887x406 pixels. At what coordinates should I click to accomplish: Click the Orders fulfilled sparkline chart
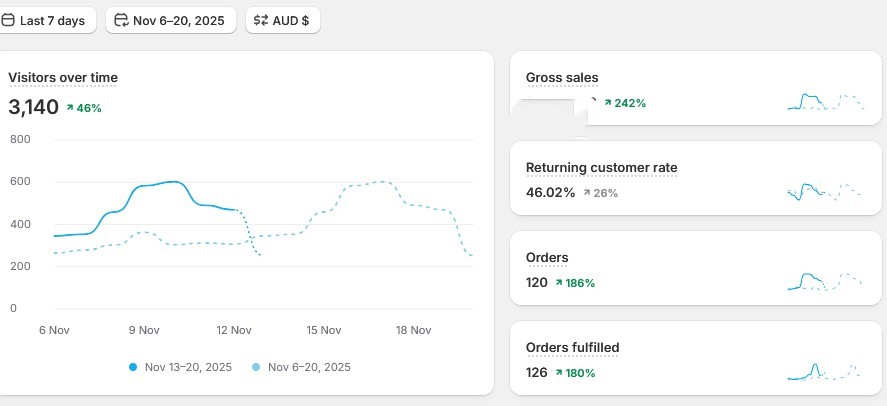825,371
